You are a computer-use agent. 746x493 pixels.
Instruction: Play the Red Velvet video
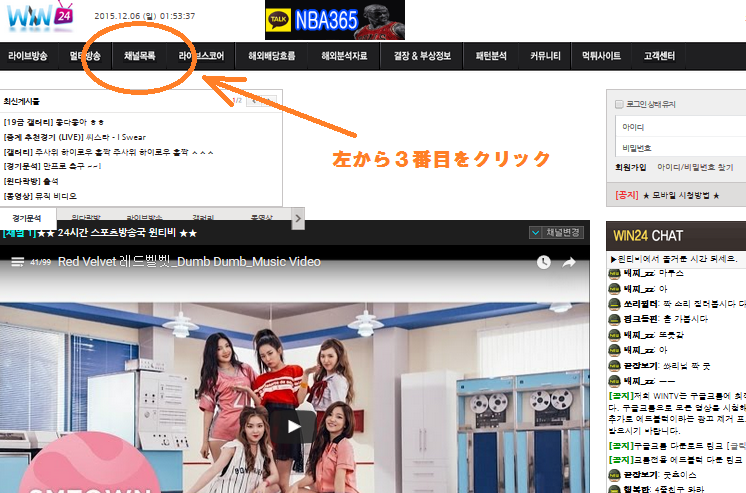pos(294,426)
